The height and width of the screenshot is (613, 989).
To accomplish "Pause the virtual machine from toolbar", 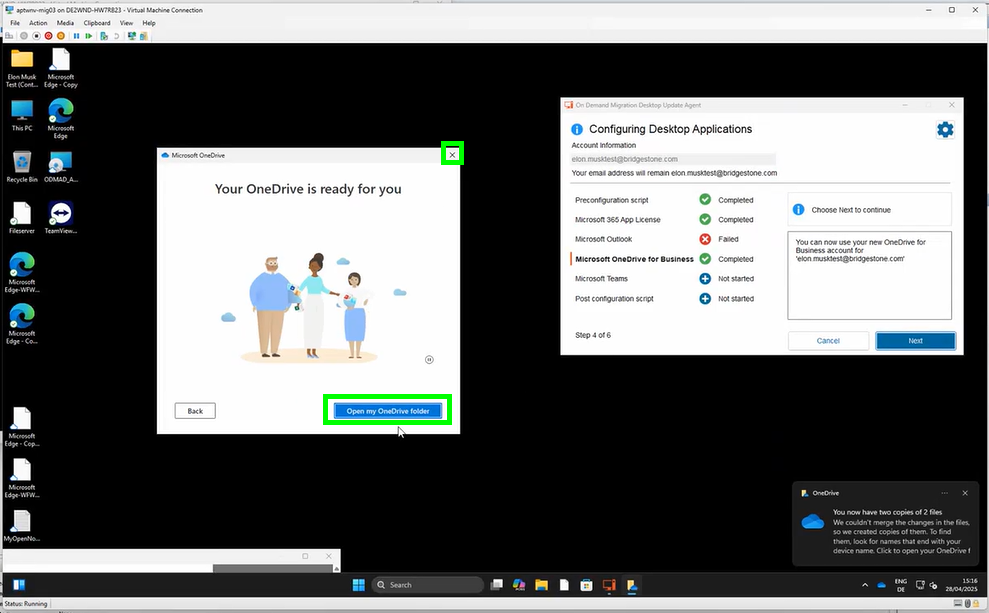I will pos(76,36).
